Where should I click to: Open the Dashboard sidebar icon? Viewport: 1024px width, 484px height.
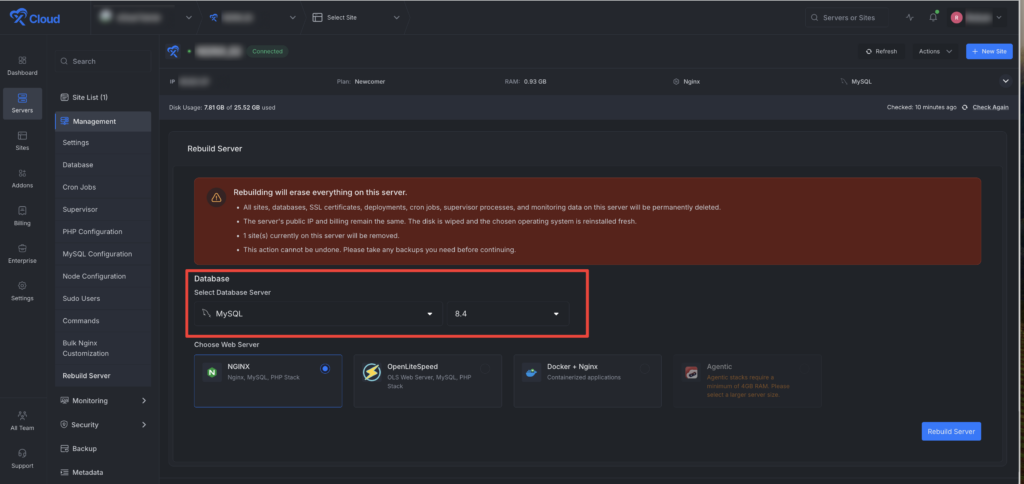coord(22,60)
